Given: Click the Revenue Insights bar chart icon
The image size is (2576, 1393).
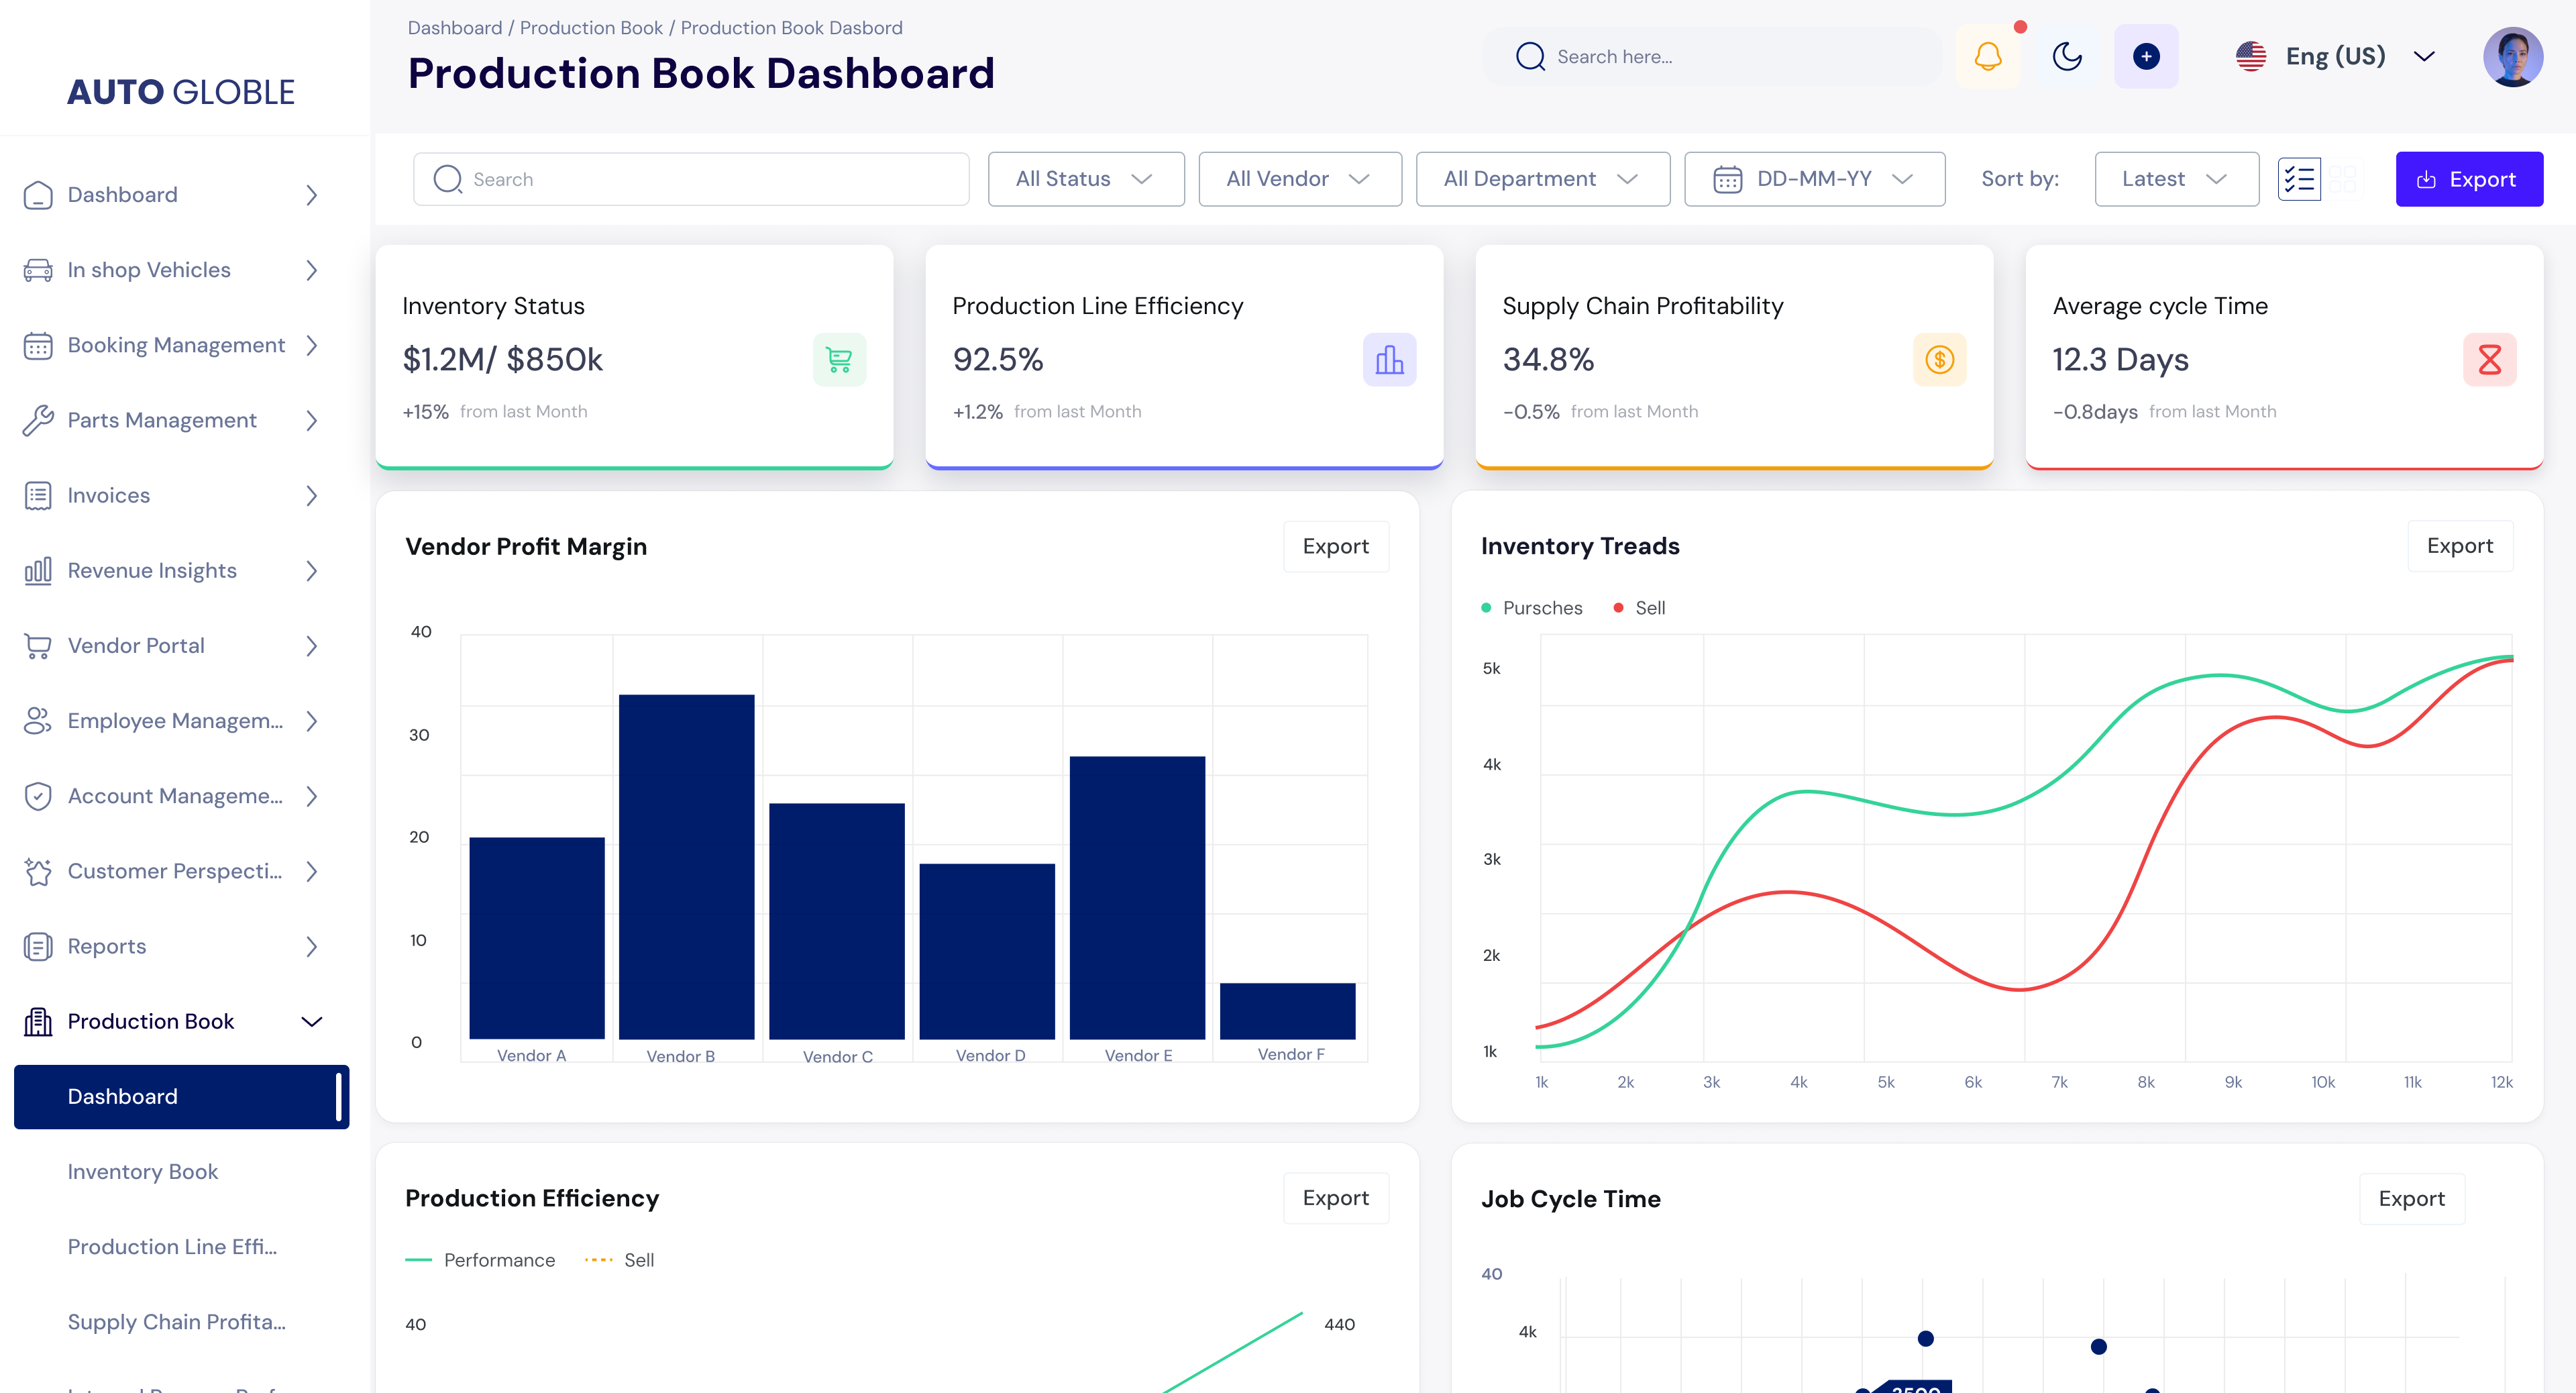Looking at the screenshot, I should pos(38,571).
